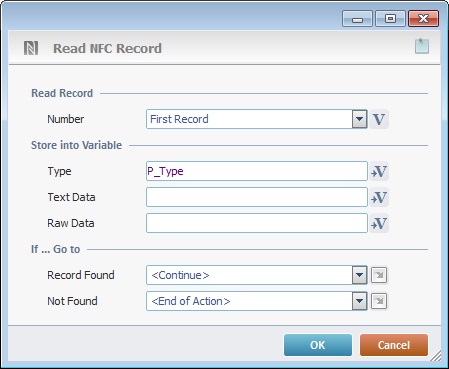Screen dimensions: 449x369
Task: Expand the Record Found dropdown arrow
Action: 359,275
